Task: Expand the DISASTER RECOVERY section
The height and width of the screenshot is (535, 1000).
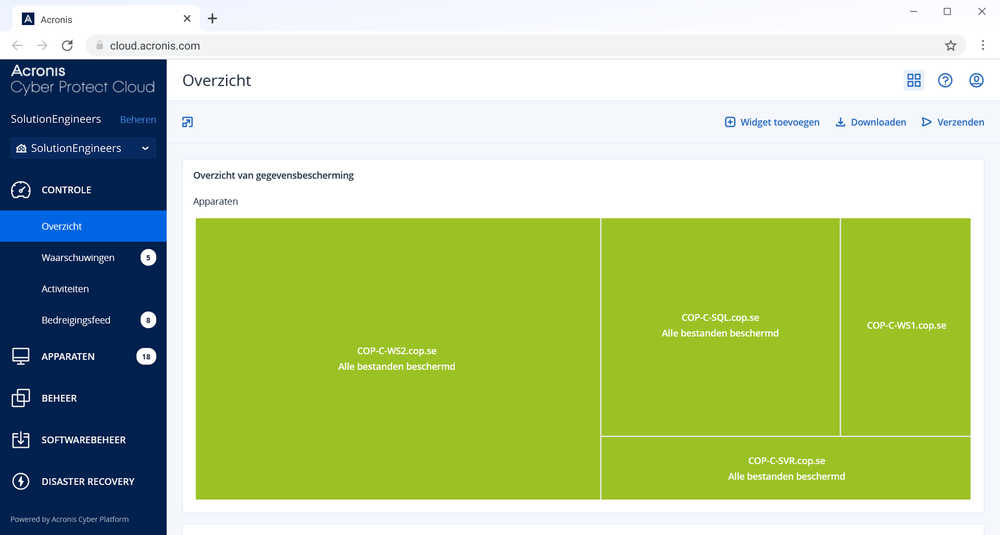Action: [x=83, y=481]
